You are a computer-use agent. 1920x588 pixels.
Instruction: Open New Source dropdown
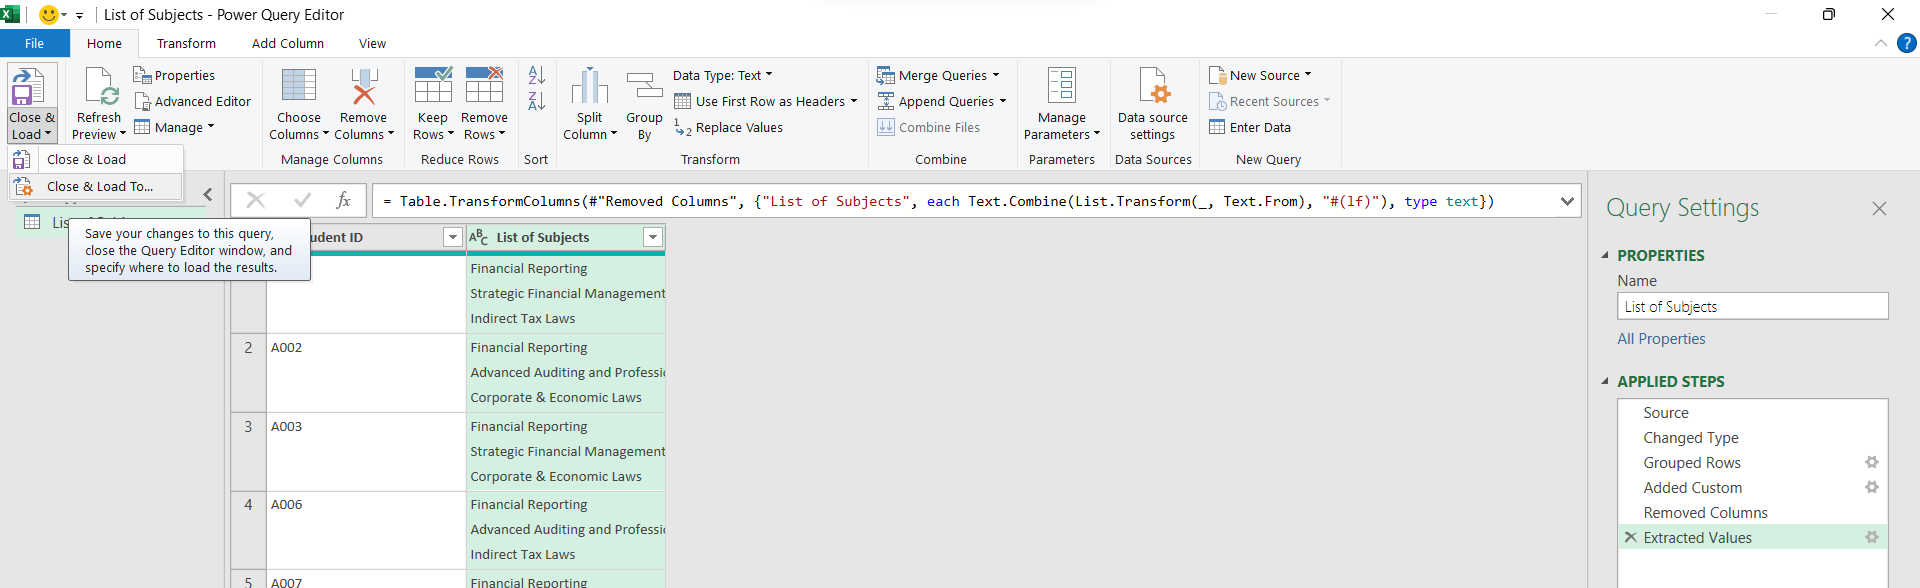point(1260,75)
